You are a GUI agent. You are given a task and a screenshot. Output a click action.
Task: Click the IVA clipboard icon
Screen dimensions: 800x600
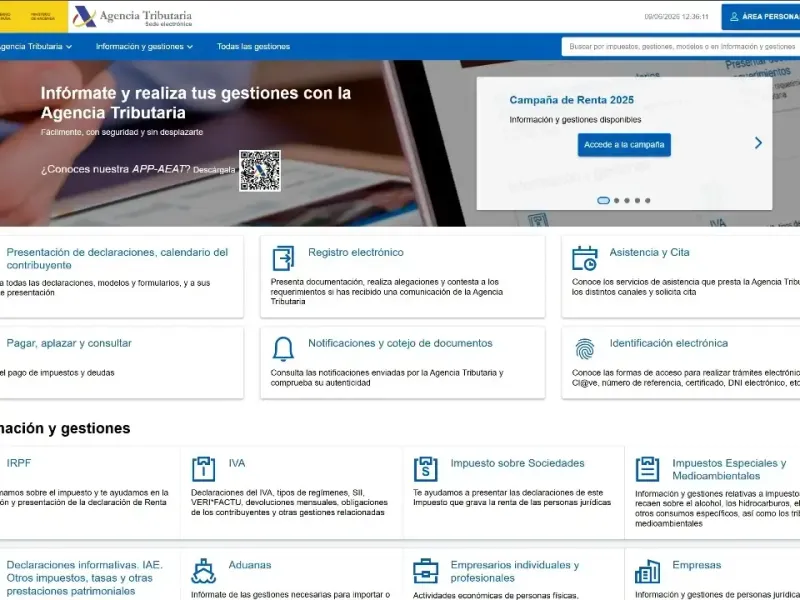[x=203, y=469]
